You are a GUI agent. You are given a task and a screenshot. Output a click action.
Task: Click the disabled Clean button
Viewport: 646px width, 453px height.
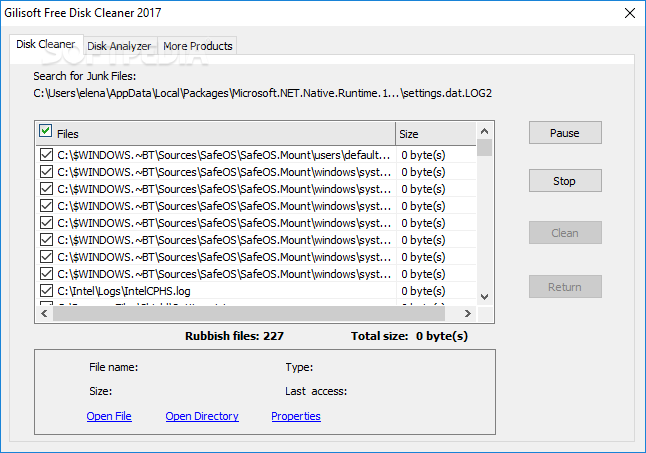tap(565, 233)
